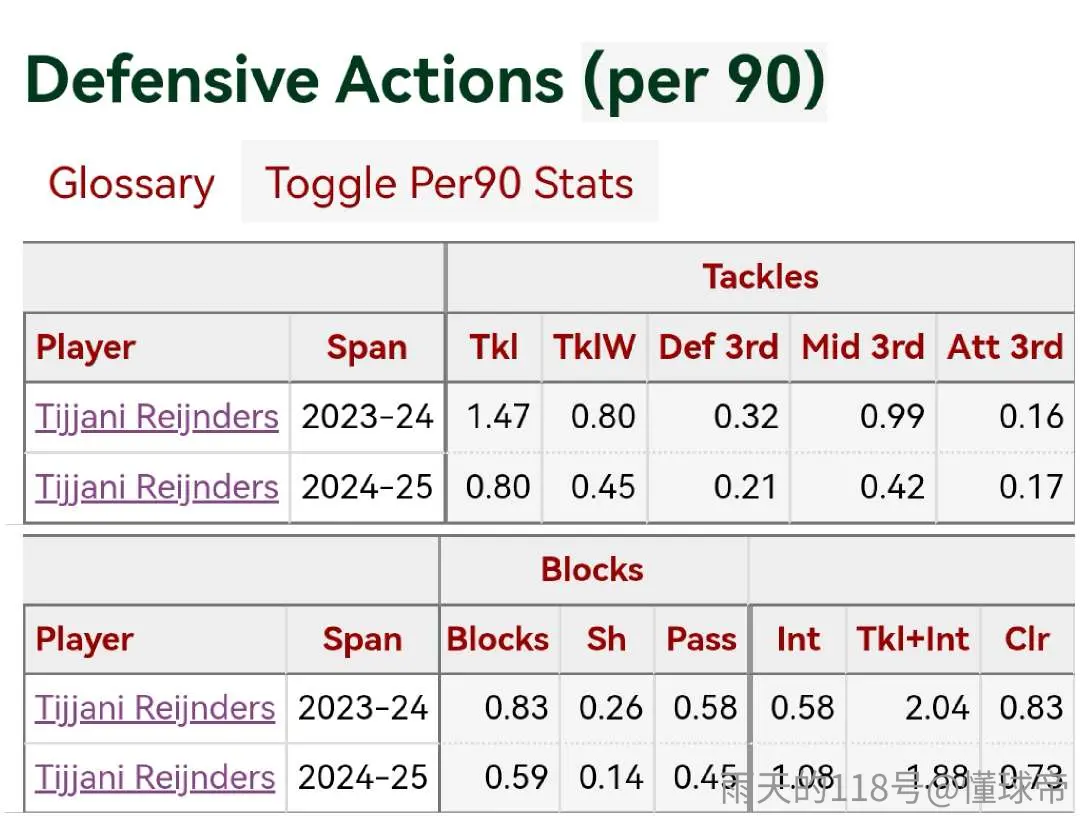Sort by Blocks column header
This screenshot has height=818, width=1080.
[498, 639]
